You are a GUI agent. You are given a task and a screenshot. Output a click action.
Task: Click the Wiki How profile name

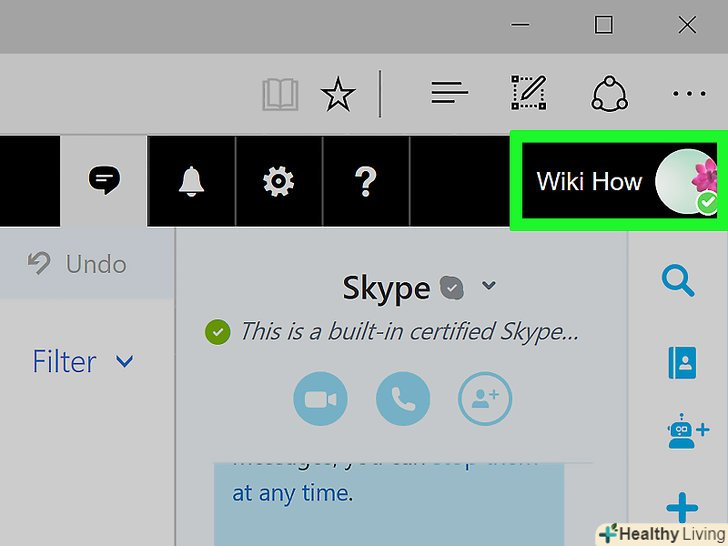coord(589,181)
